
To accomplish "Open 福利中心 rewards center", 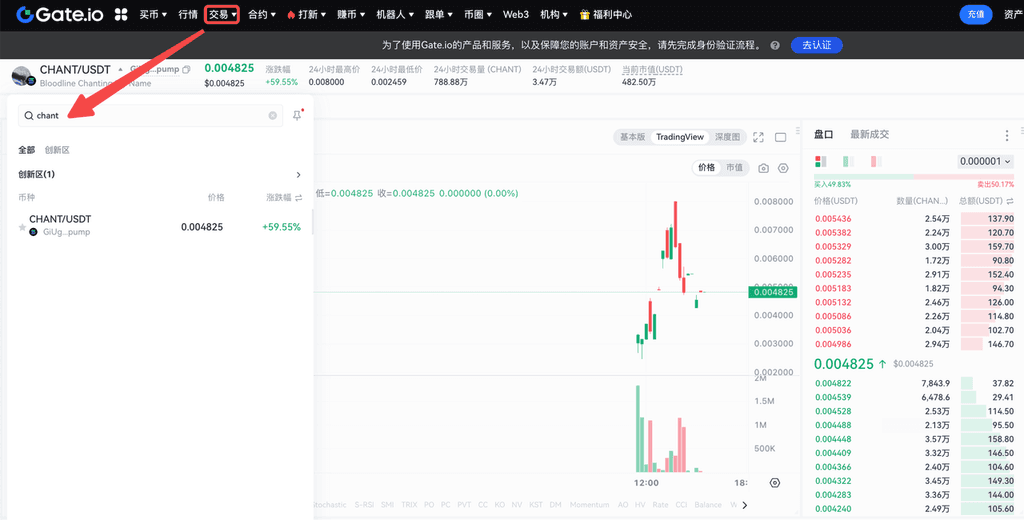I will coord(606,14).
